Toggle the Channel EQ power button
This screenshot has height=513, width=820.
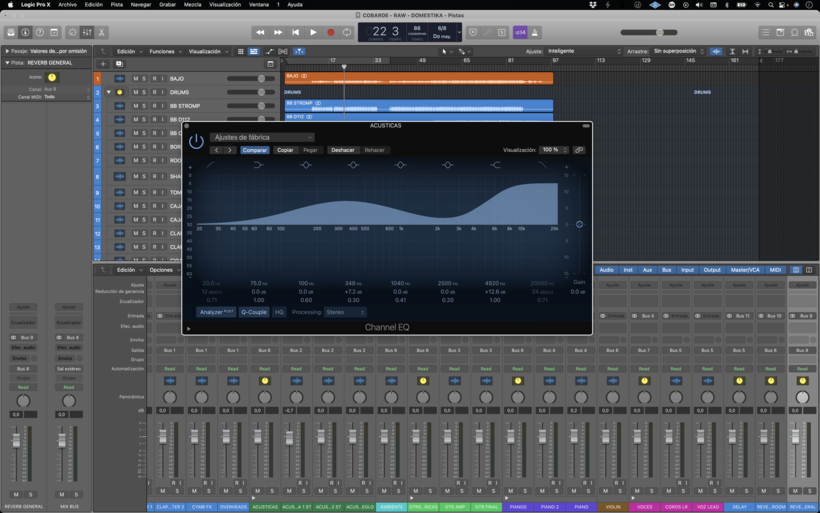point(196,141)
